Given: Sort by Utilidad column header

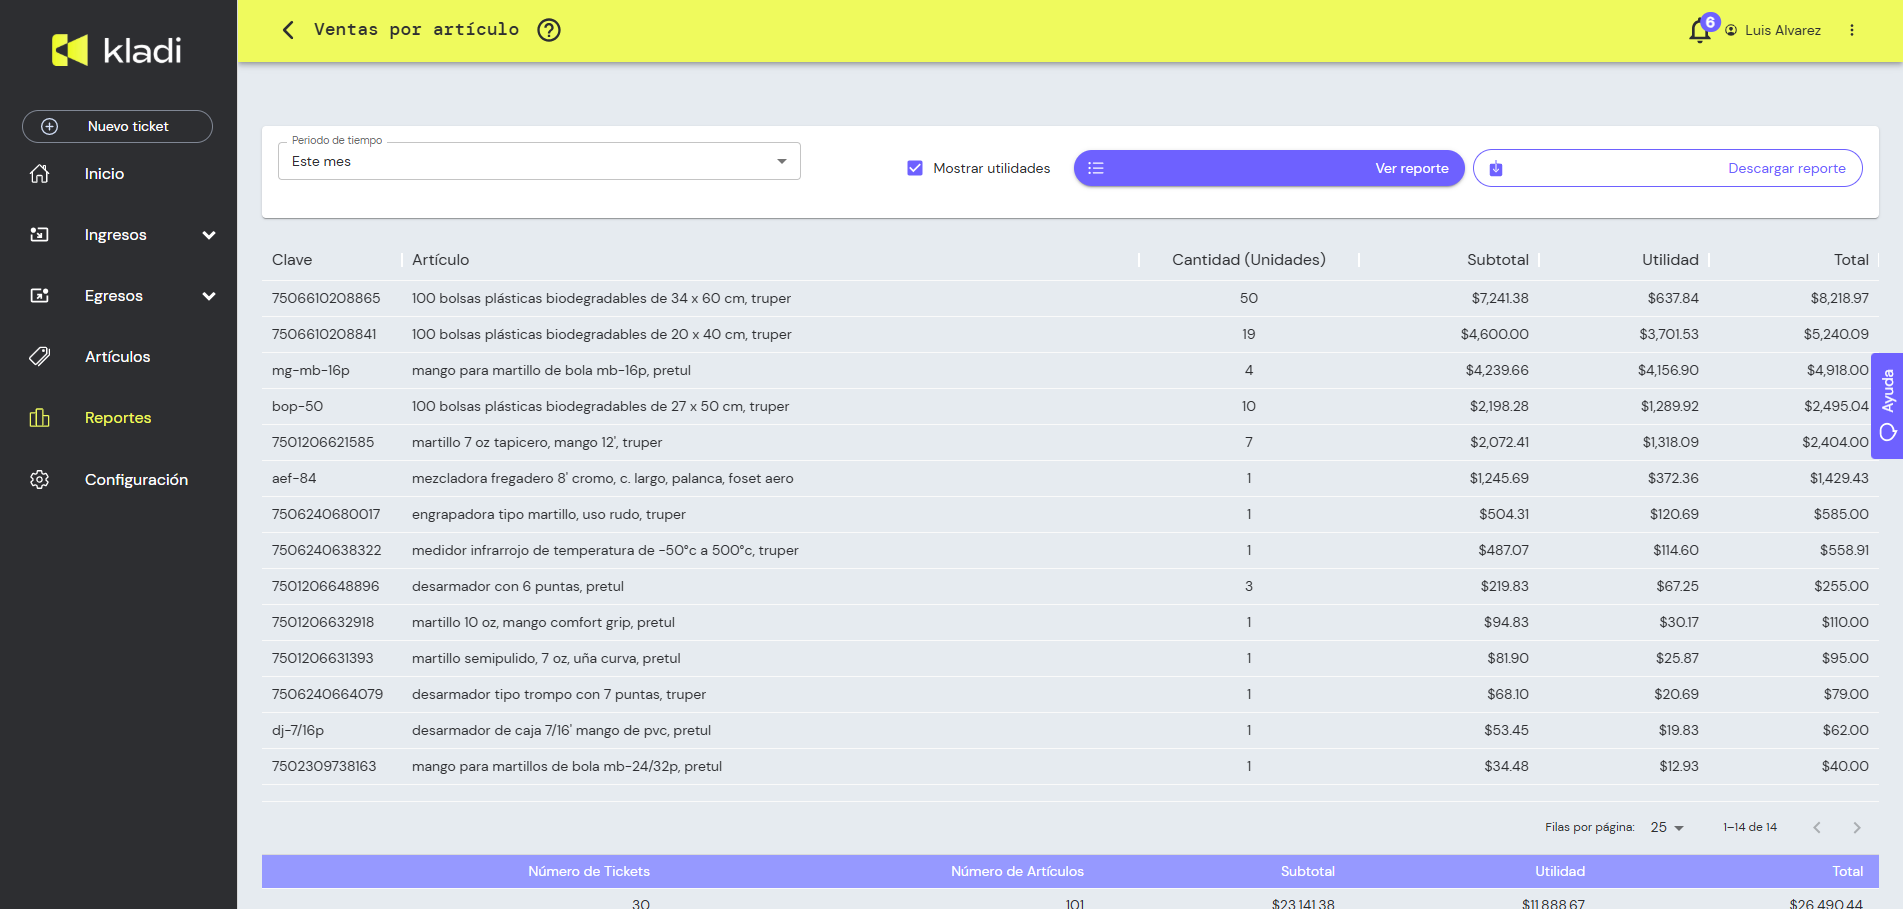Looking at the screenshot, I should coord(1670,260).
